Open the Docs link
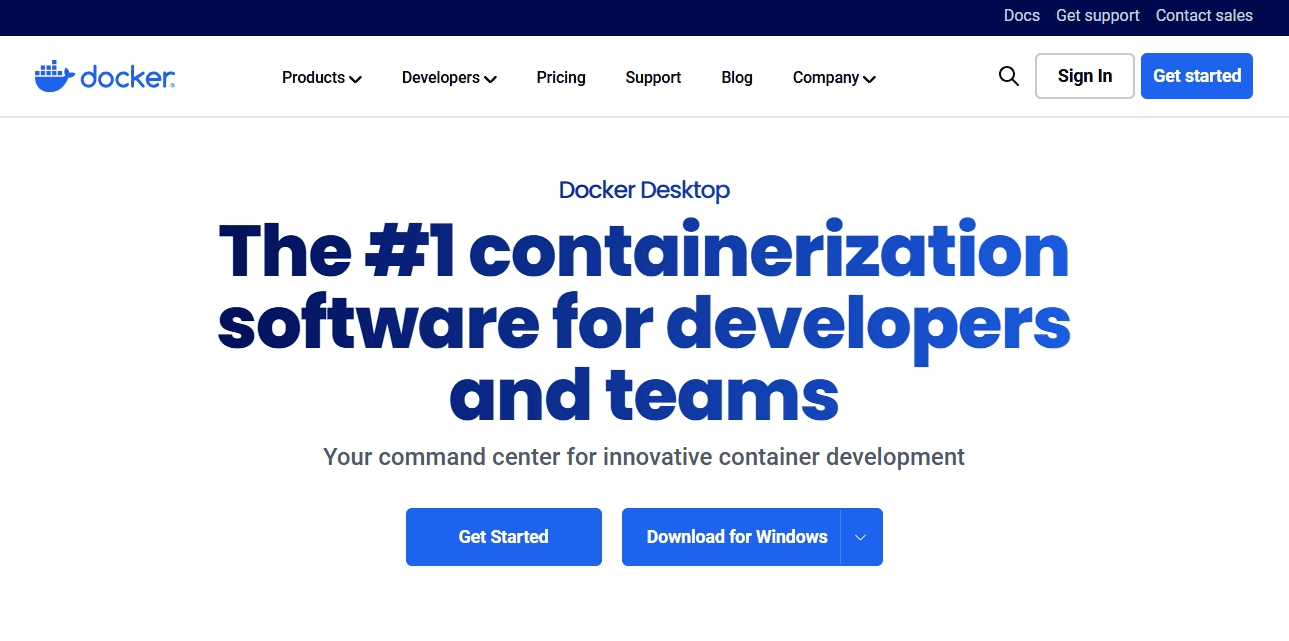Image resolution: width=1289 pixels, height=641 pixels. (1022, 15)
